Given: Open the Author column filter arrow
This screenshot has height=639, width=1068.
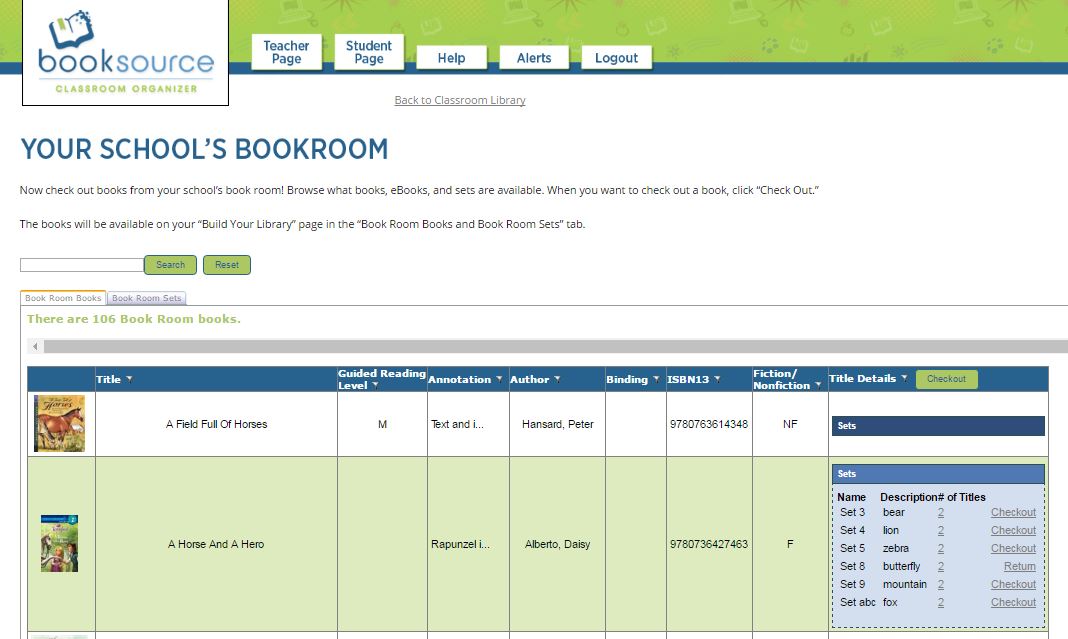Looking at the screenshot, I should pyautogui.click(x=556, y=379).
